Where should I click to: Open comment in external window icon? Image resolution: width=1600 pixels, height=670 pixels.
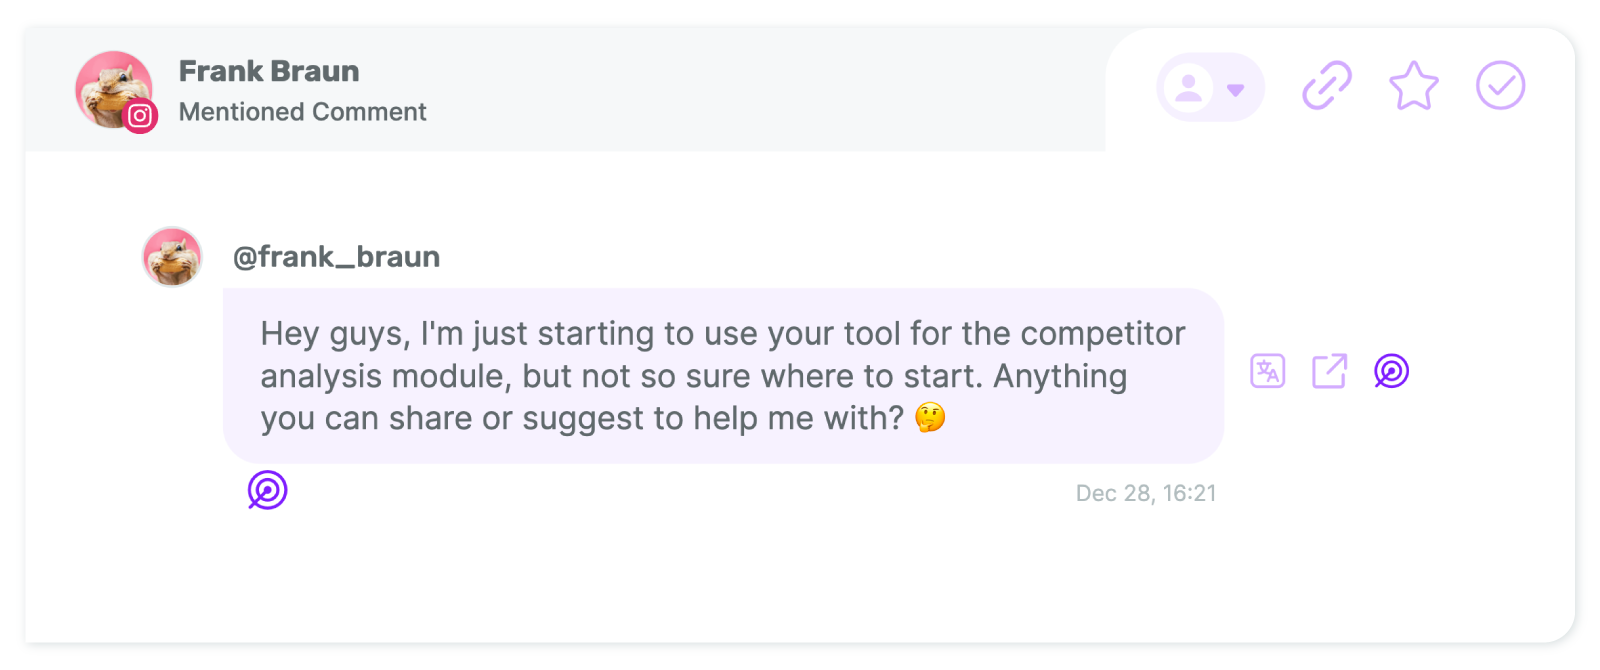pyautogui.click(x=1329, y=371)
